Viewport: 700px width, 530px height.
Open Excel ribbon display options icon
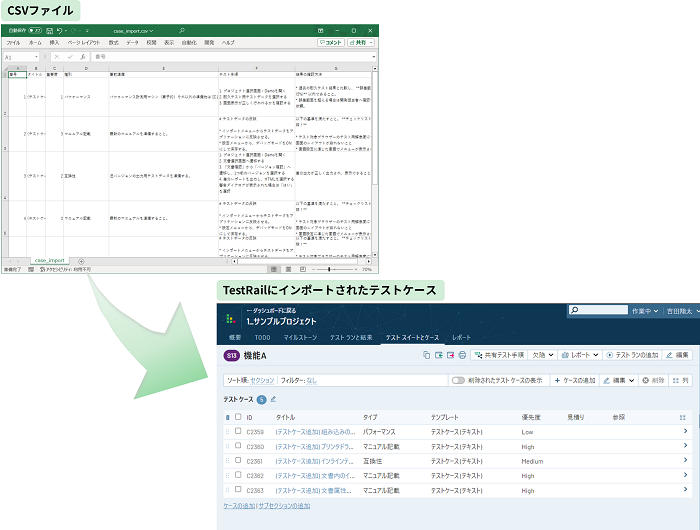(320, 31)
